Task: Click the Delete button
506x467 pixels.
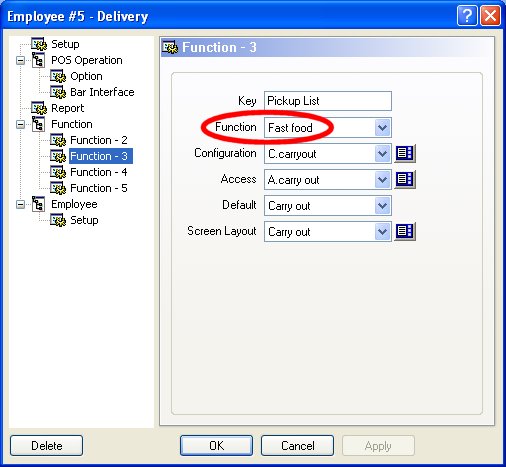Action: click(46, 445)
